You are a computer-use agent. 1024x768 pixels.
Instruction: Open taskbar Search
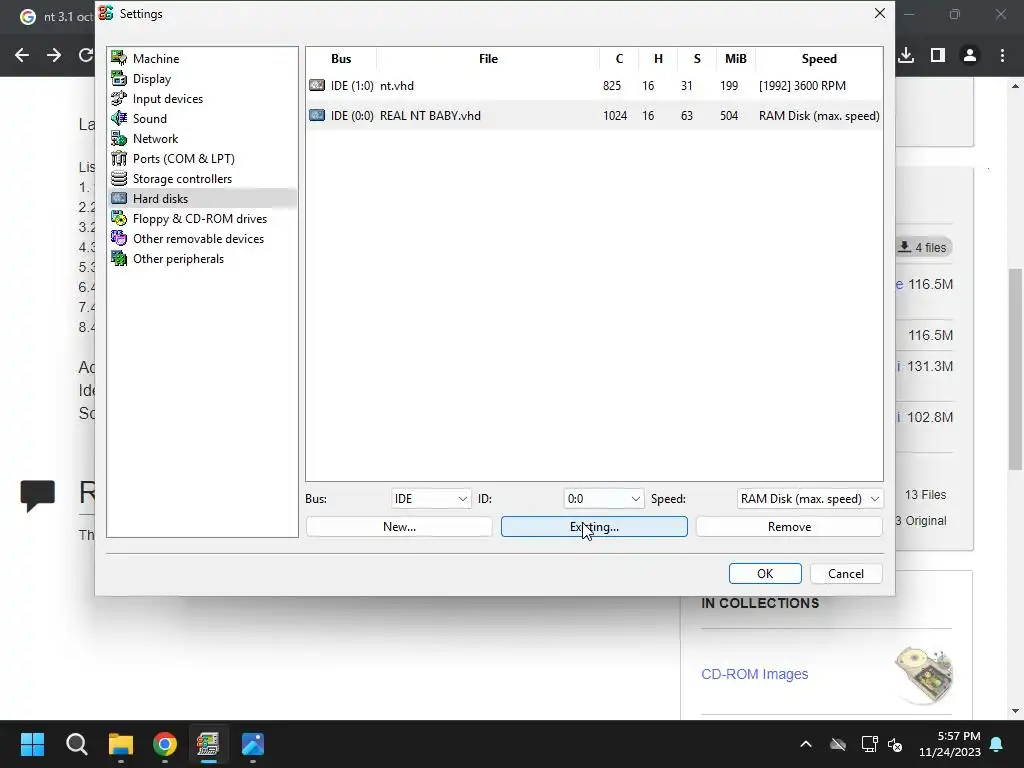click(76, 744)
